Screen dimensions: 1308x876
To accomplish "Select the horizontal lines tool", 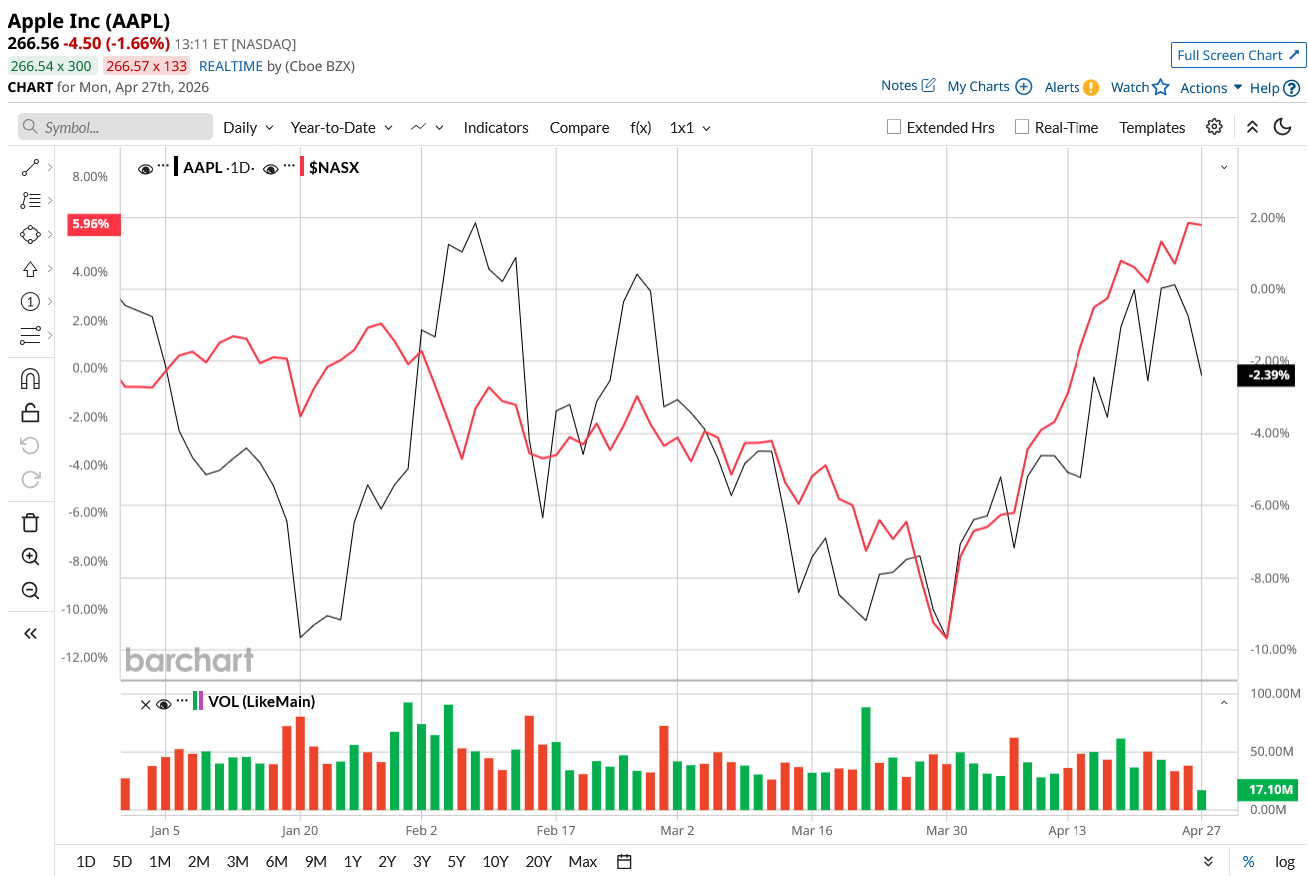I will coord(30,334).
